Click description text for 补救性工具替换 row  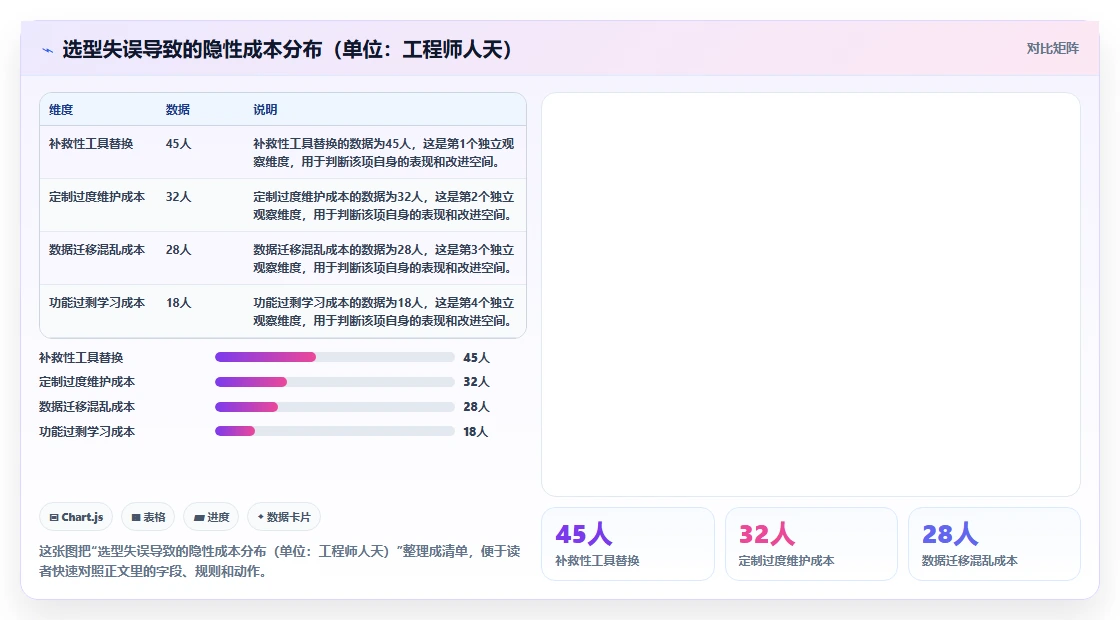384,153
